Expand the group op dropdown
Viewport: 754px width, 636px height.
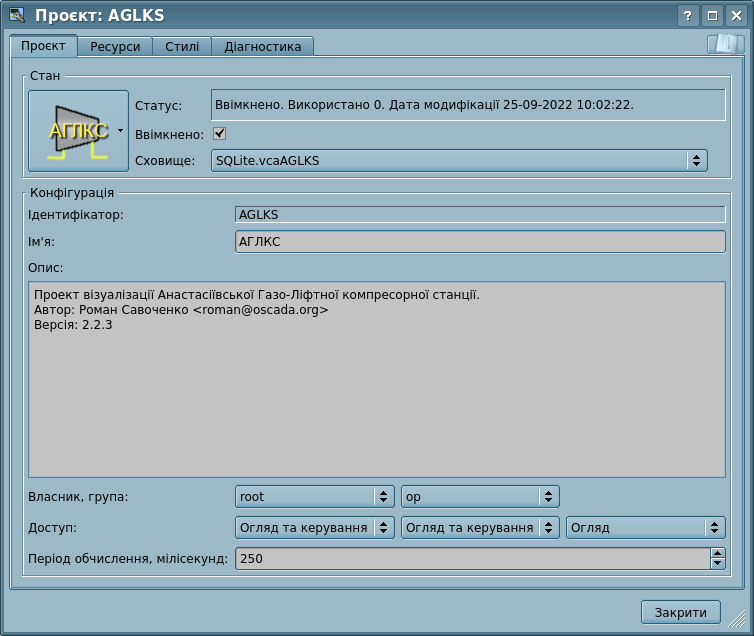point(479,496)
